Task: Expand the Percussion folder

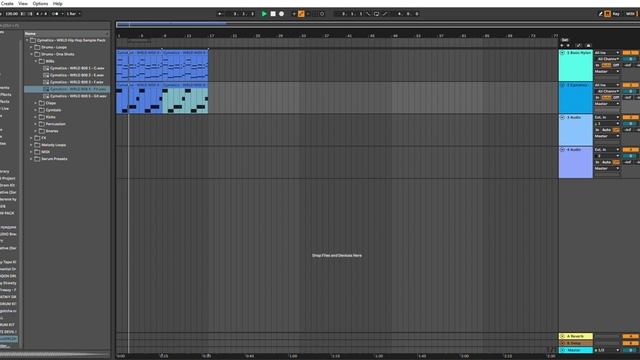Action: (x=36, y=124)
